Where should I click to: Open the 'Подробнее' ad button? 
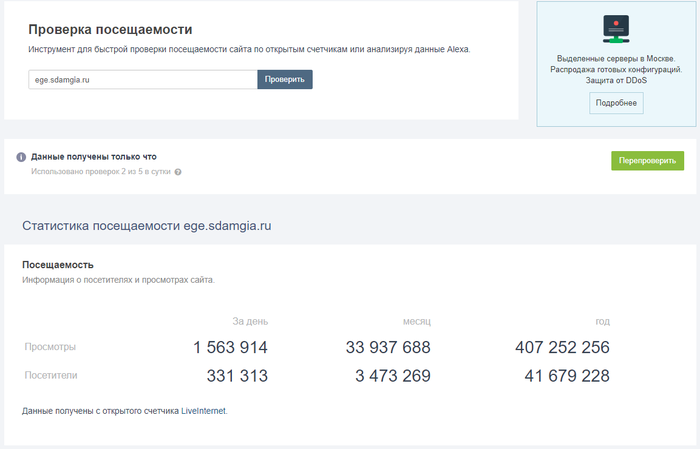coord(616,103)
